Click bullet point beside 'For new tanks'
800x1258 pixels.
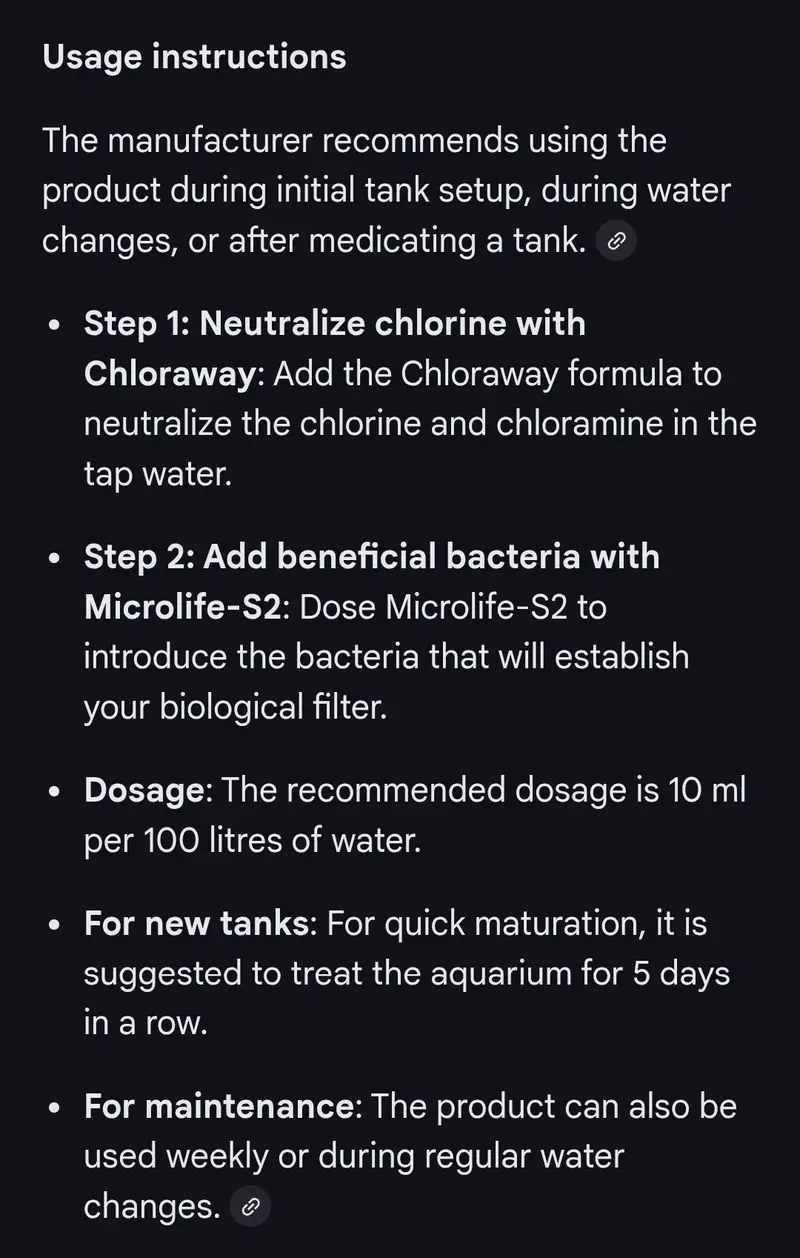click(x=56, y=925)
